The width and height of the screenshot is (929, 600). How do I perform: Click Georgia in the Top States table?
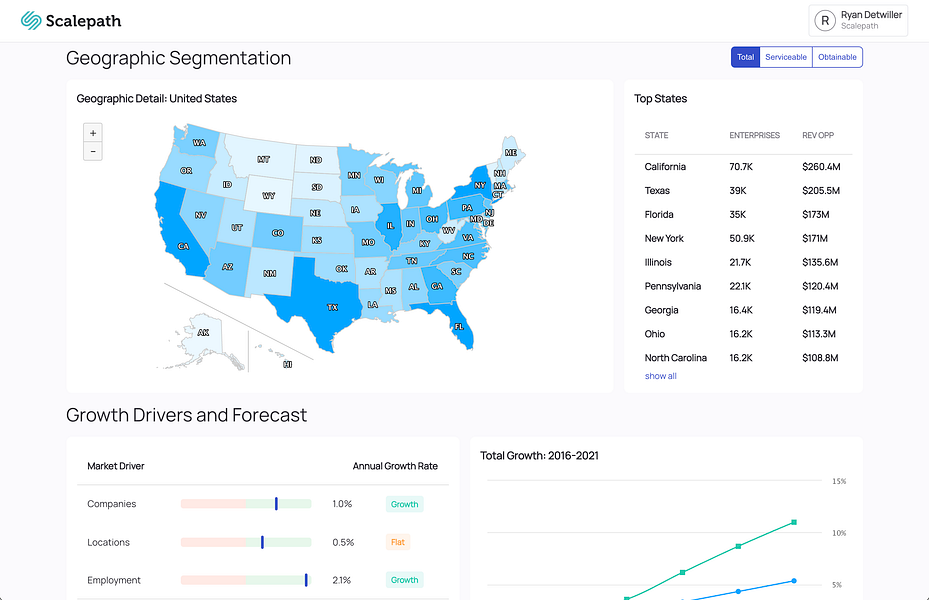[x=661, y=310]
